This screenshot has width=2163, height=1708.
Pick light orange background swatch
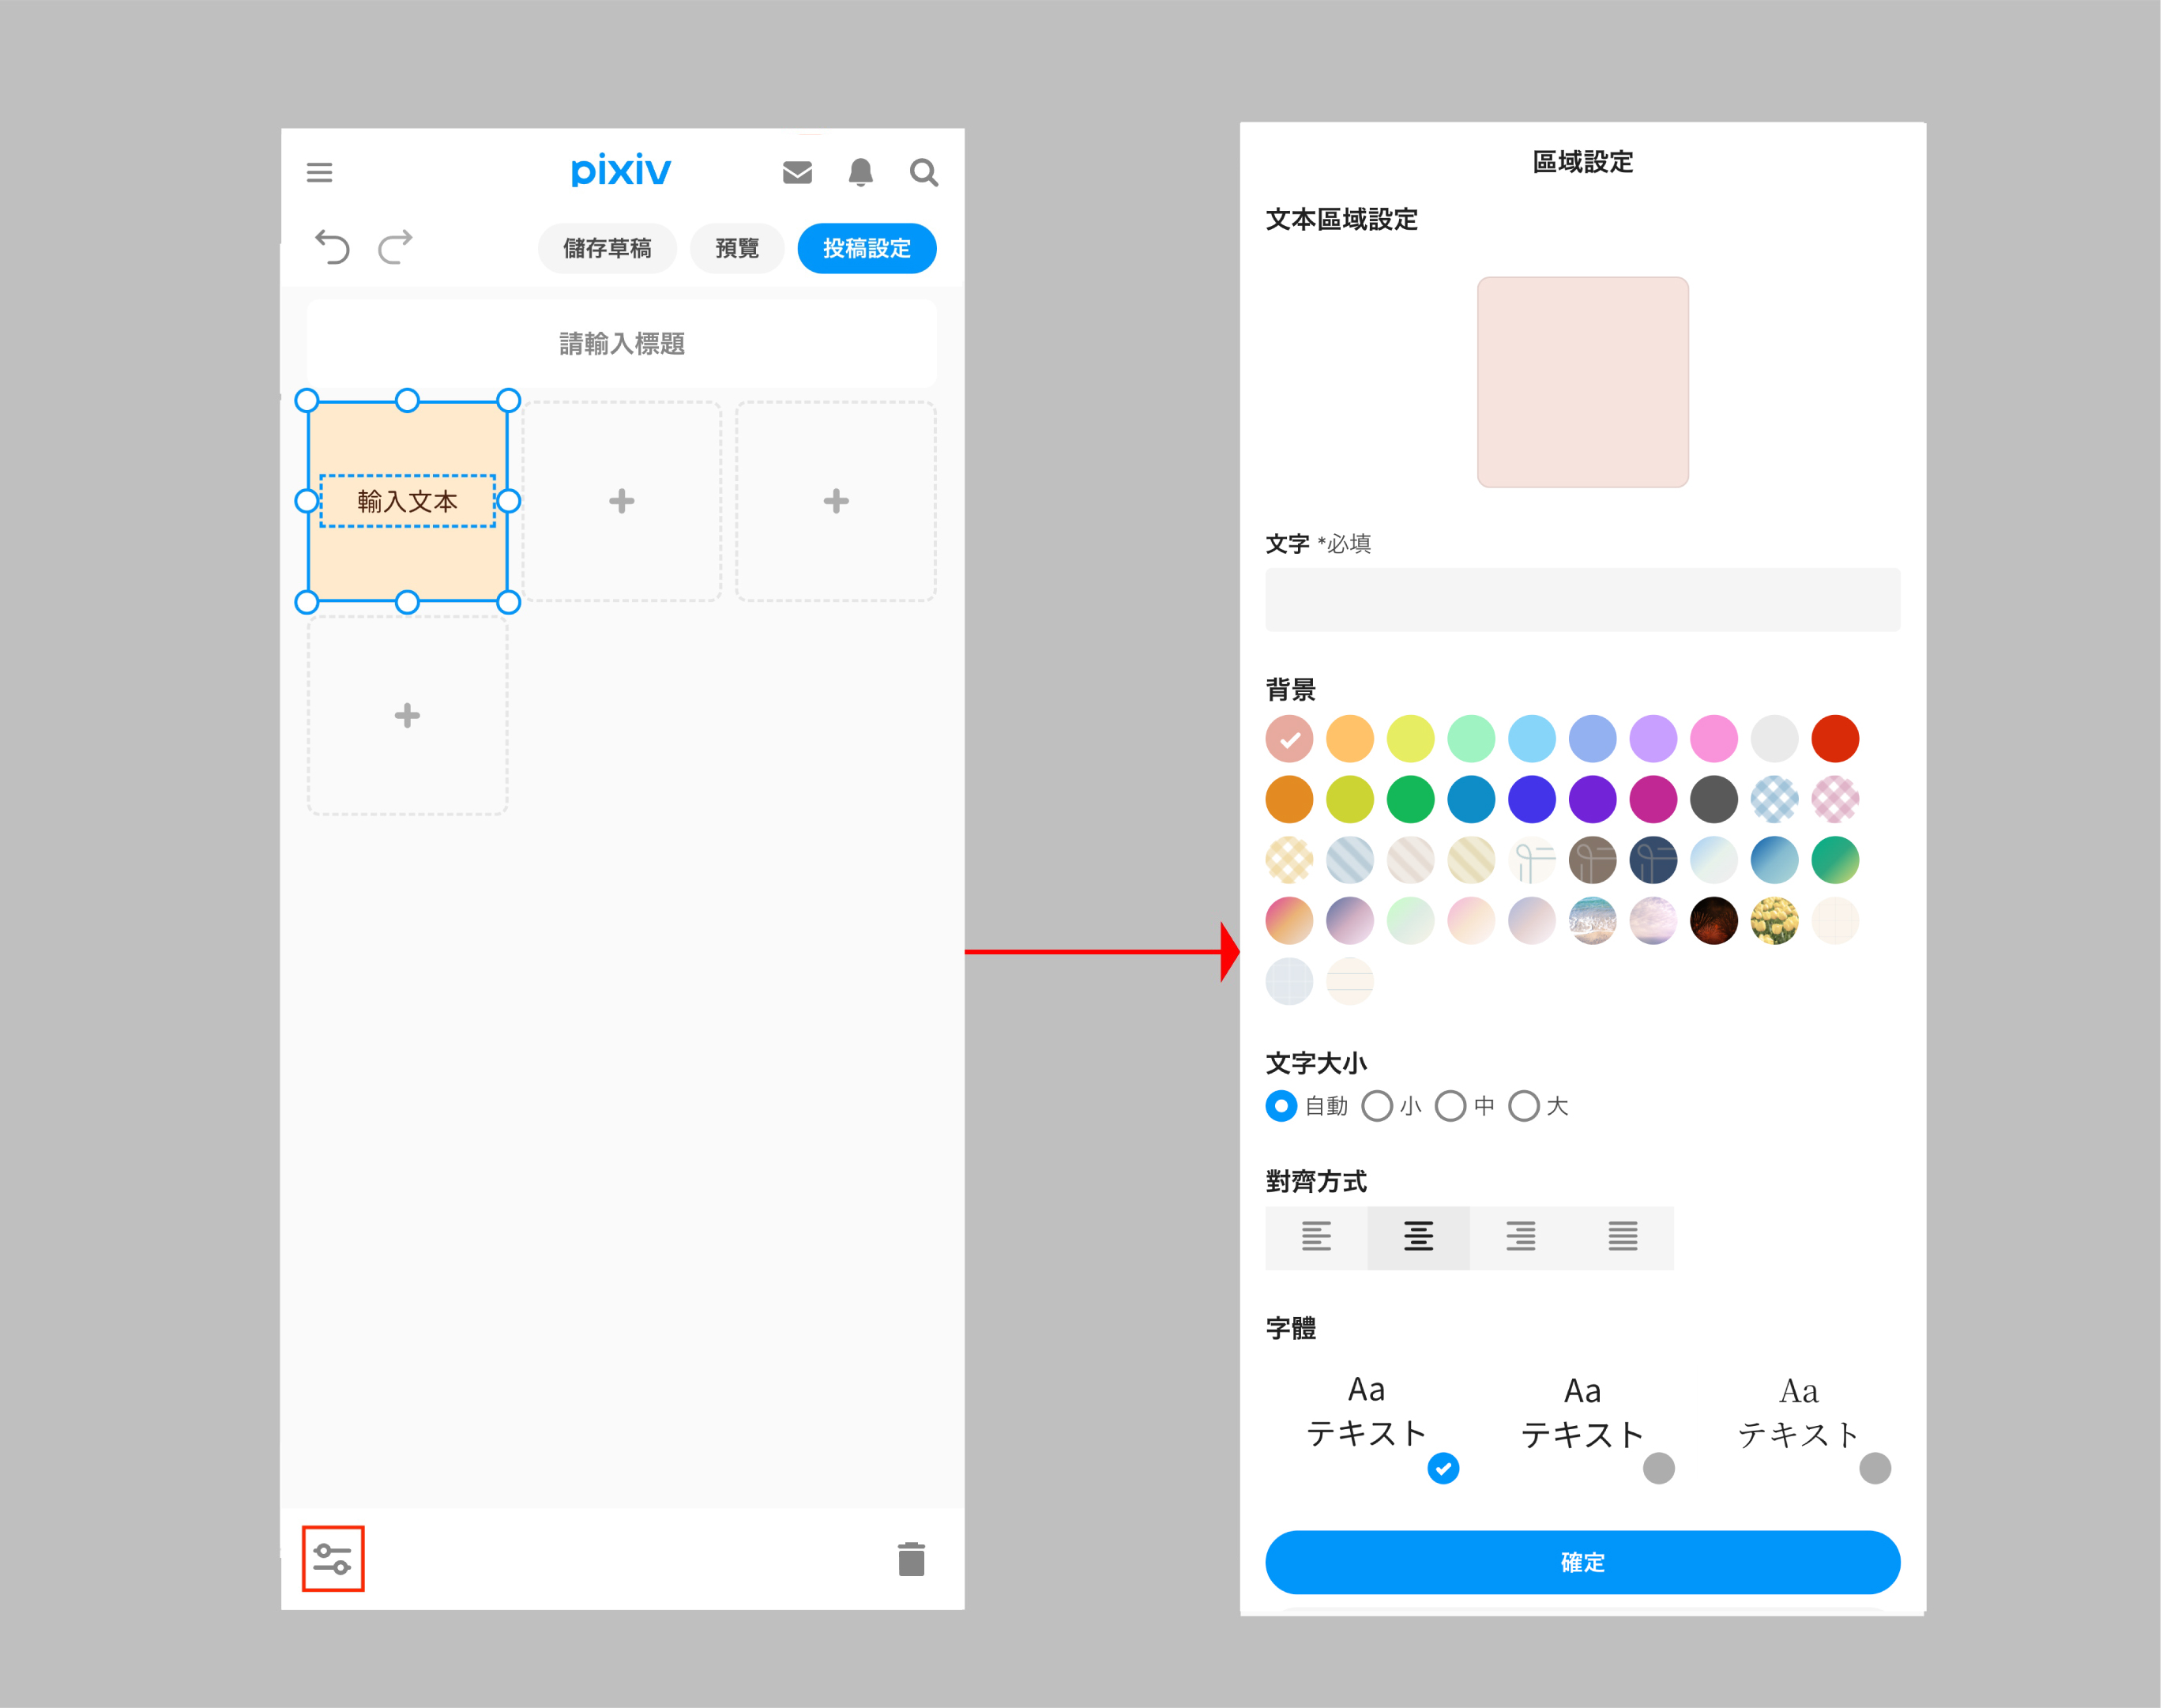[x=1350, y=739]
